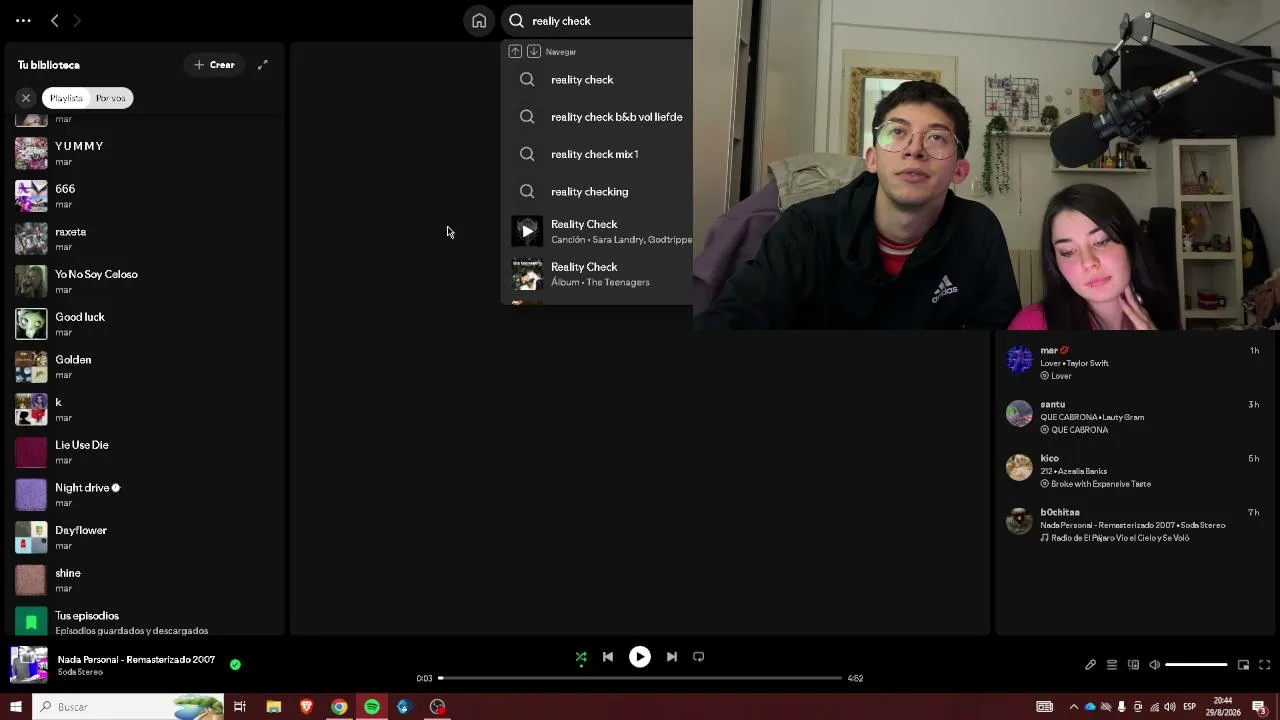Toggle repeat mode
This screenshot has height=720, width=1280.
pyautogui.click(x=699, y=657)
